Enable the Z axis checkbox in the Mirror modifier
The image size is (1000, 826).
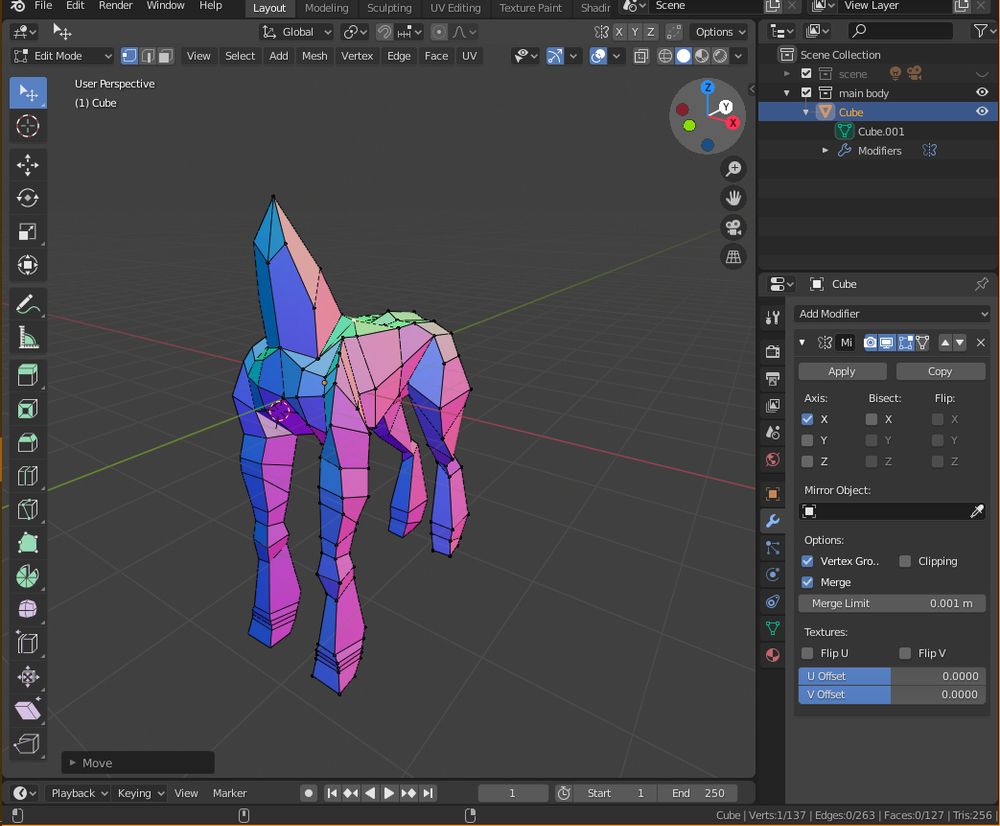pyautogui.click(x=807, y=461)
